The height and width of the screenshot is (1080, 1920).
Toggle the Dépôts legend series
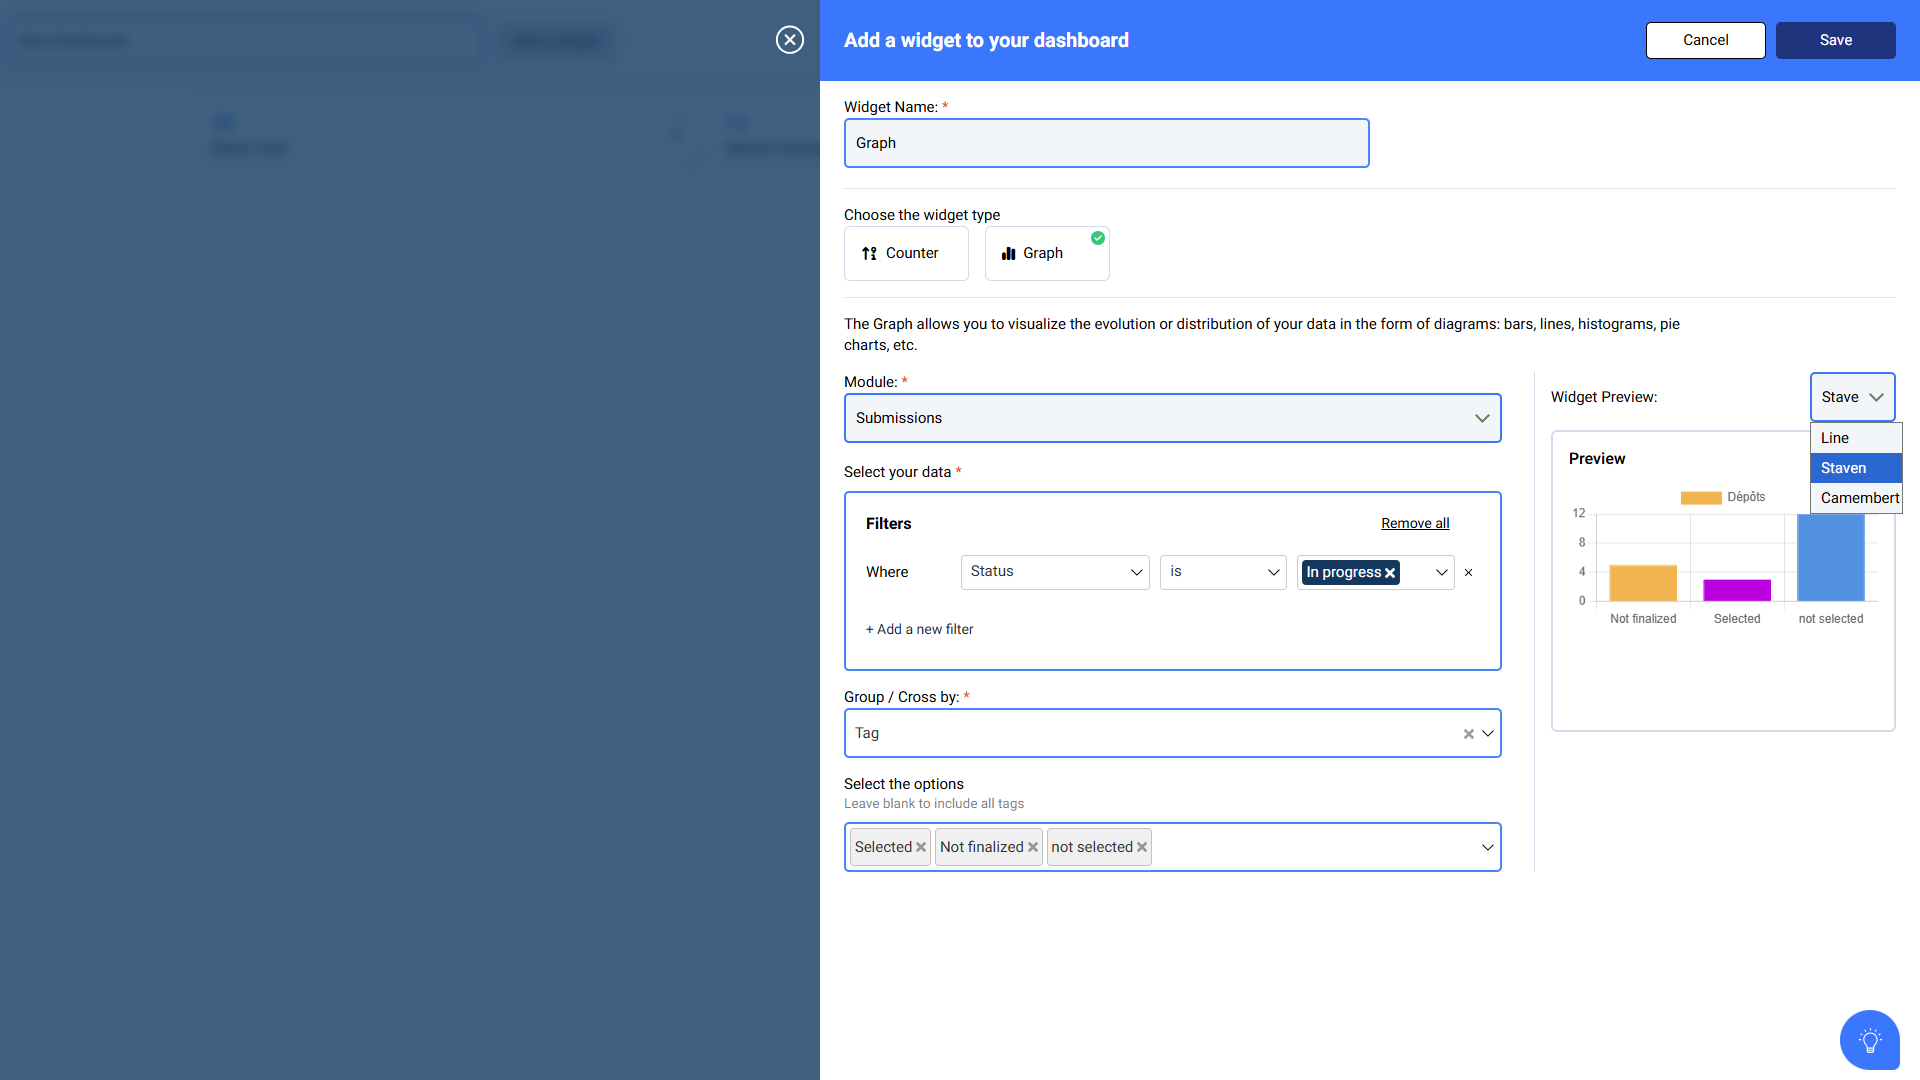[x=1722, y=497]
